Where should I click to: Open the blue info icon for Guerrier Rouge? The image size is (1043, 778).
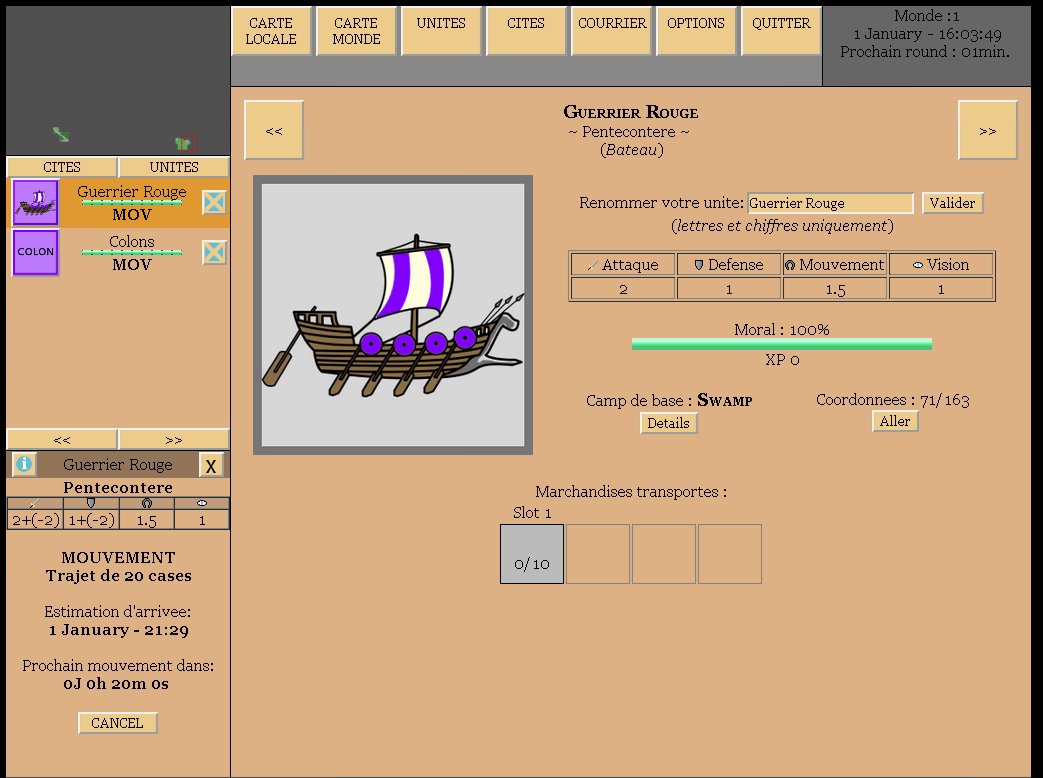tap(24, 463)
